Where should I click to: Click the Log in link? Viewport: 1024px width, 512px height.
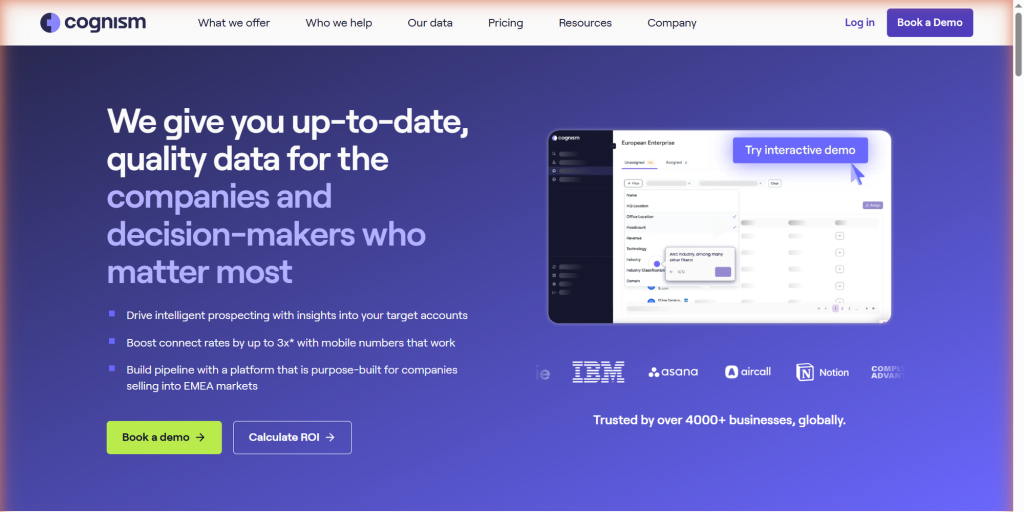859,23
